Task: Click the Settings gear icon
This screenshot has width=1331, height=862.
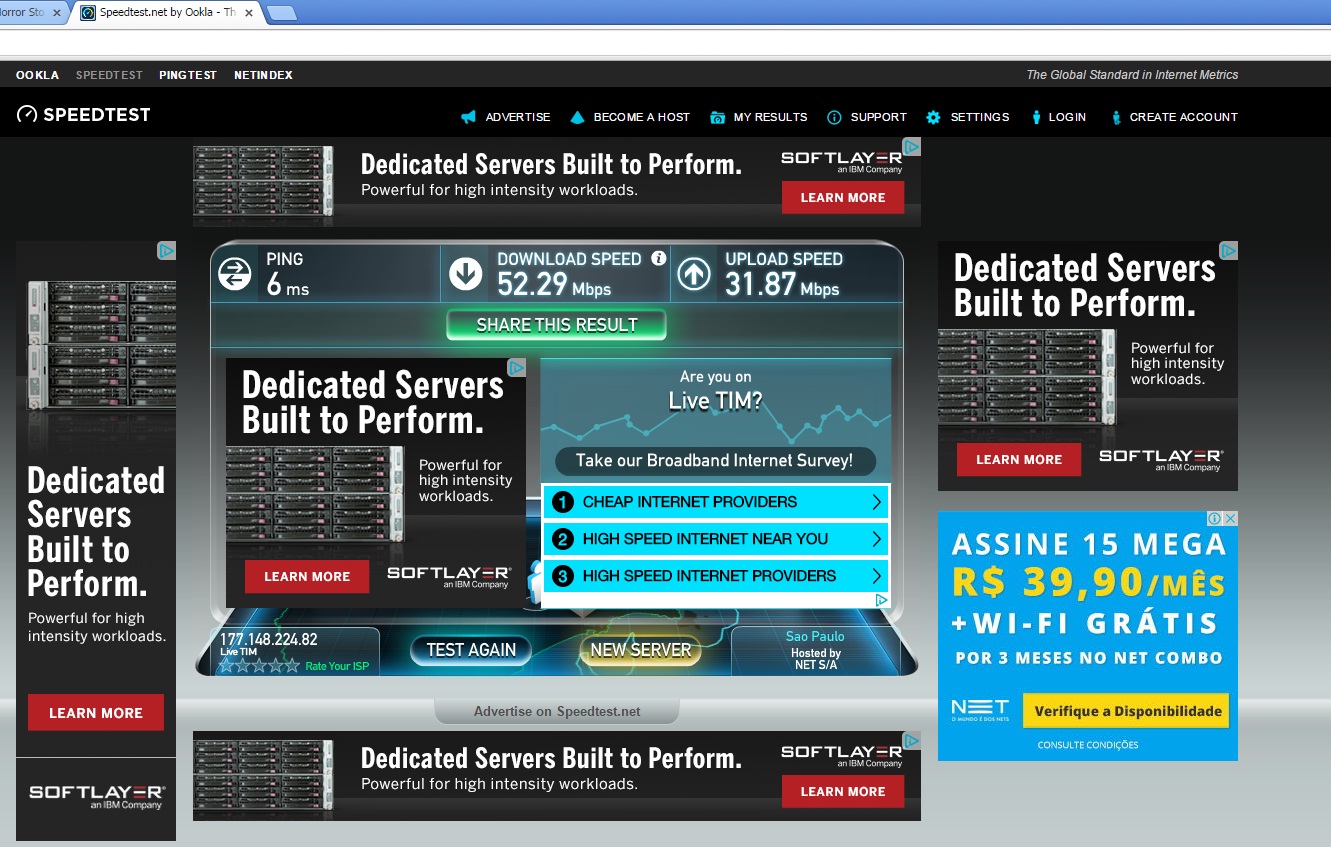Action: pyautogui.click(x=933, y=117)
